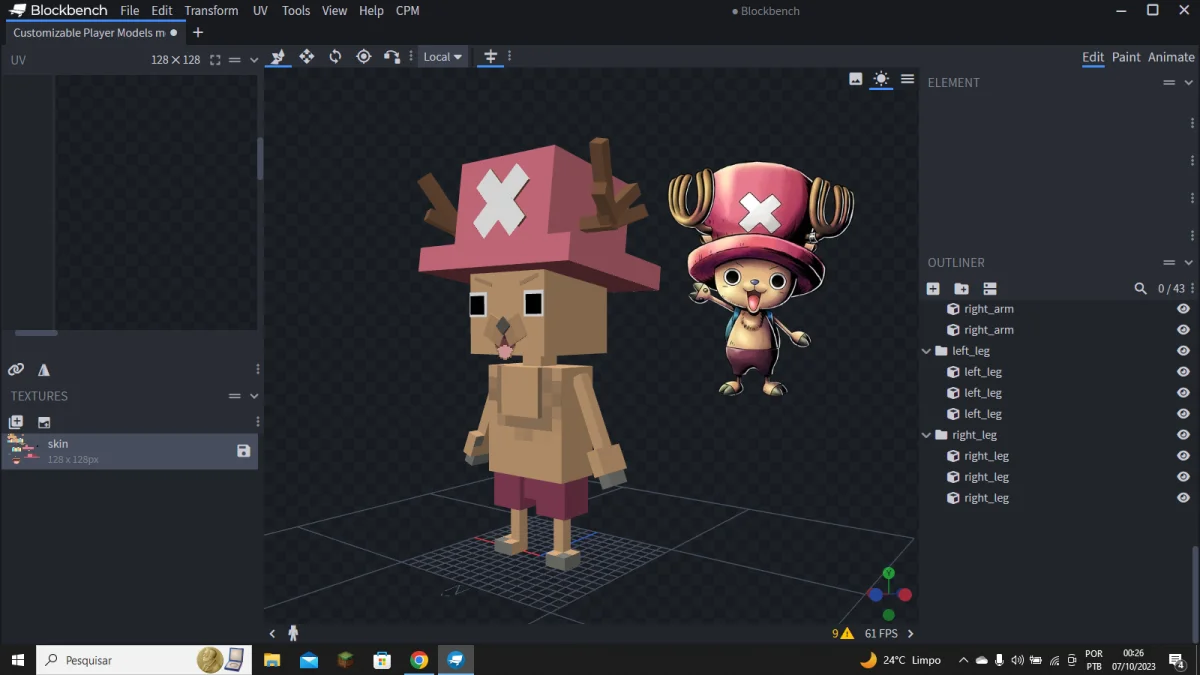Toggle viewport shading sun icon
The height and width of the screenshot is (675, 1200).
(x=881, y=79)
